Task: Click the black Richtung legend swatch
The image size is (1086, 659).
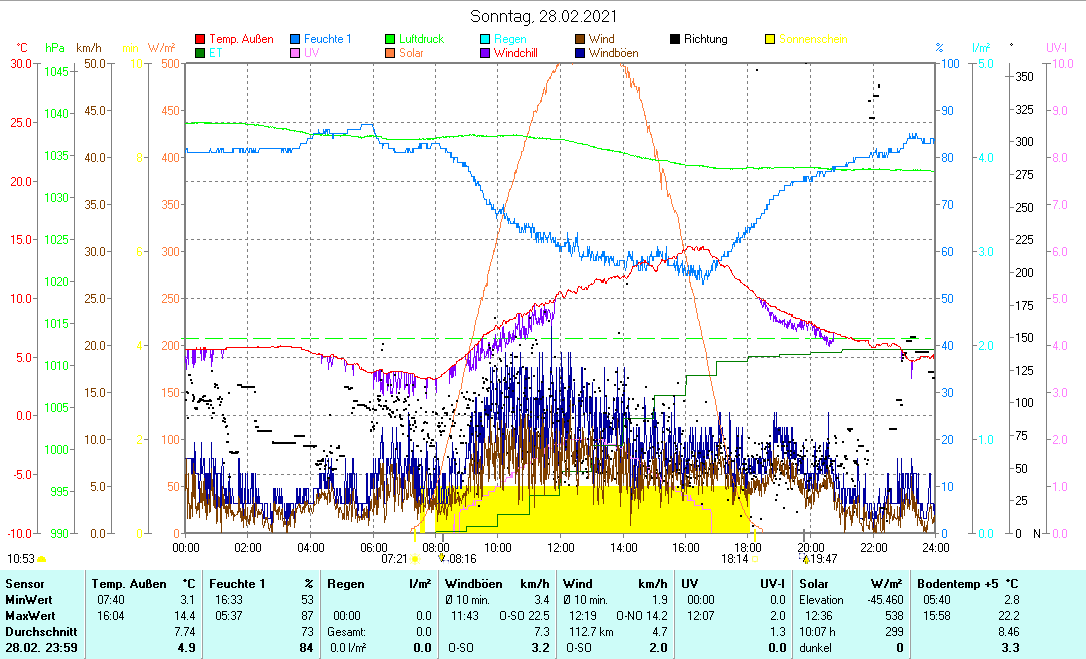Action: point(675,39)
